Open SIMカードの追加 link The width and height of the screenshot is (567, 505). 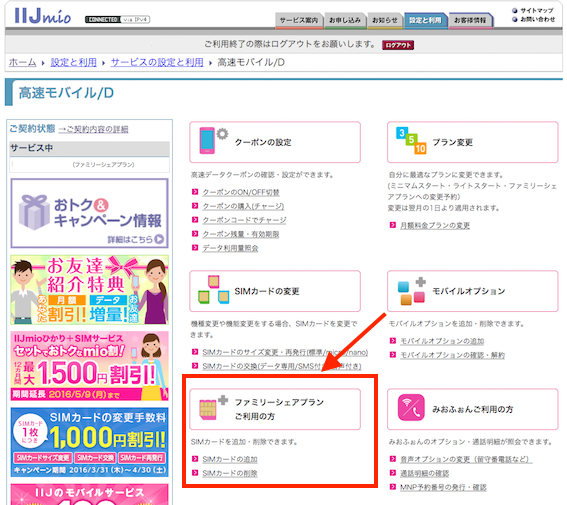point(230,459)
